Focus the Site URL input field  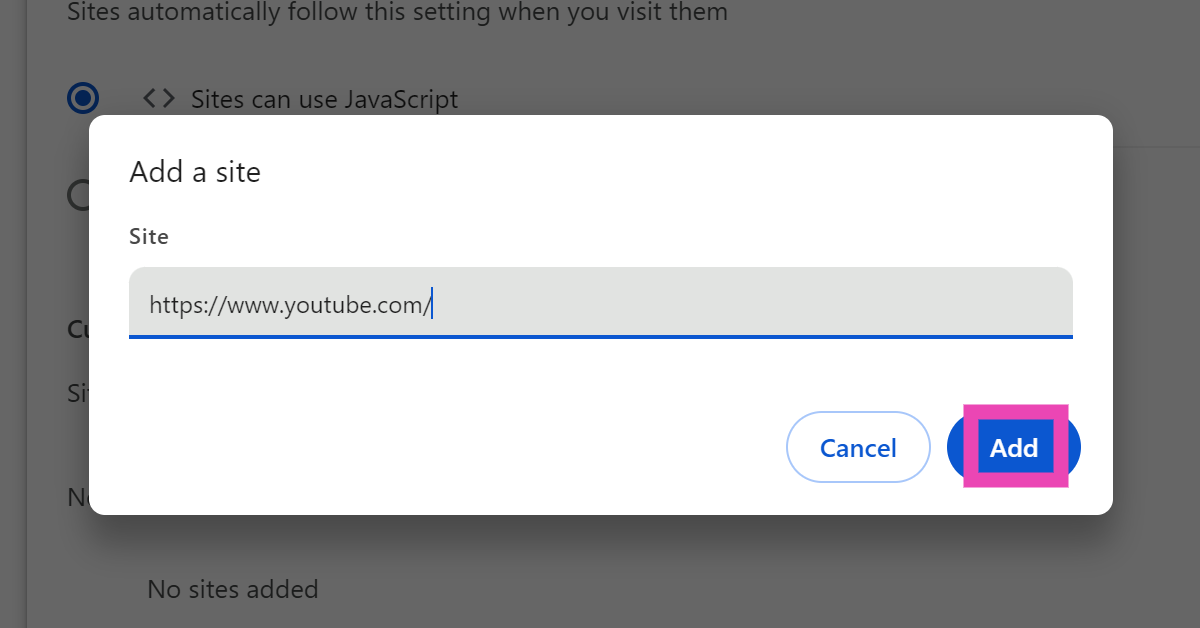coord(600,303)
